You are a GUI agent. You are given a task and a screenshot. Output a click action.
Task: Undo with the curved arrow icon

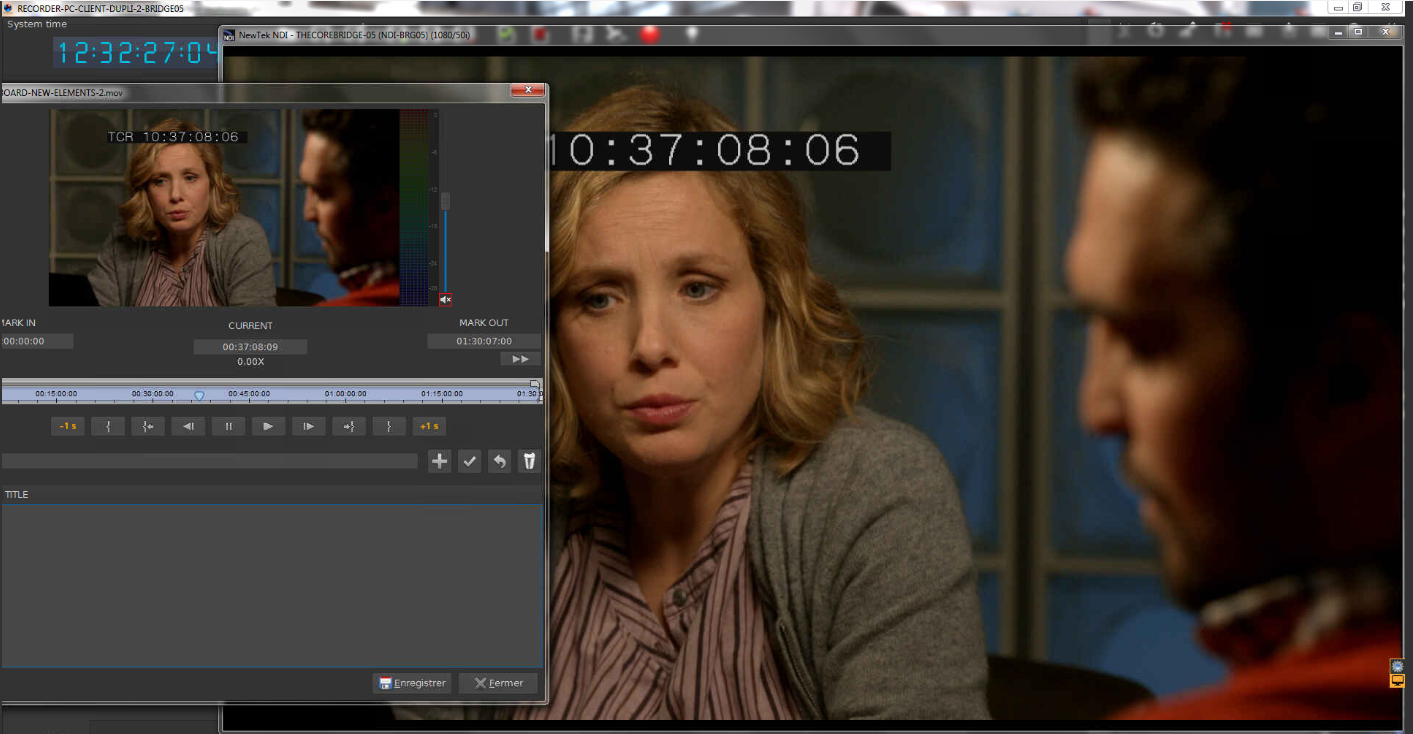tap(499, 461)
